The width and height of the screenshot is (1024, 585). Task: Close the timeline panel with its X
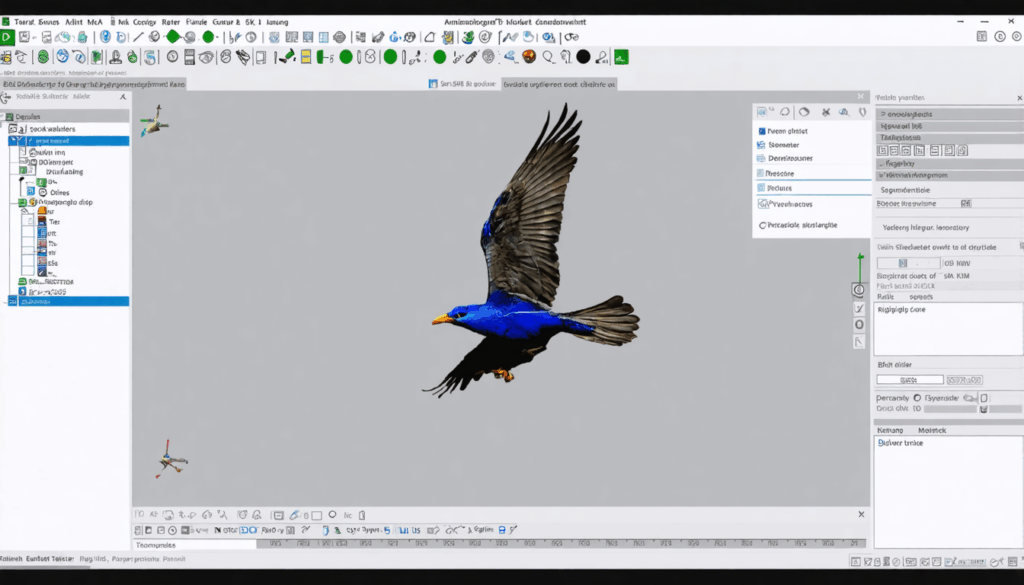point(861,514)
